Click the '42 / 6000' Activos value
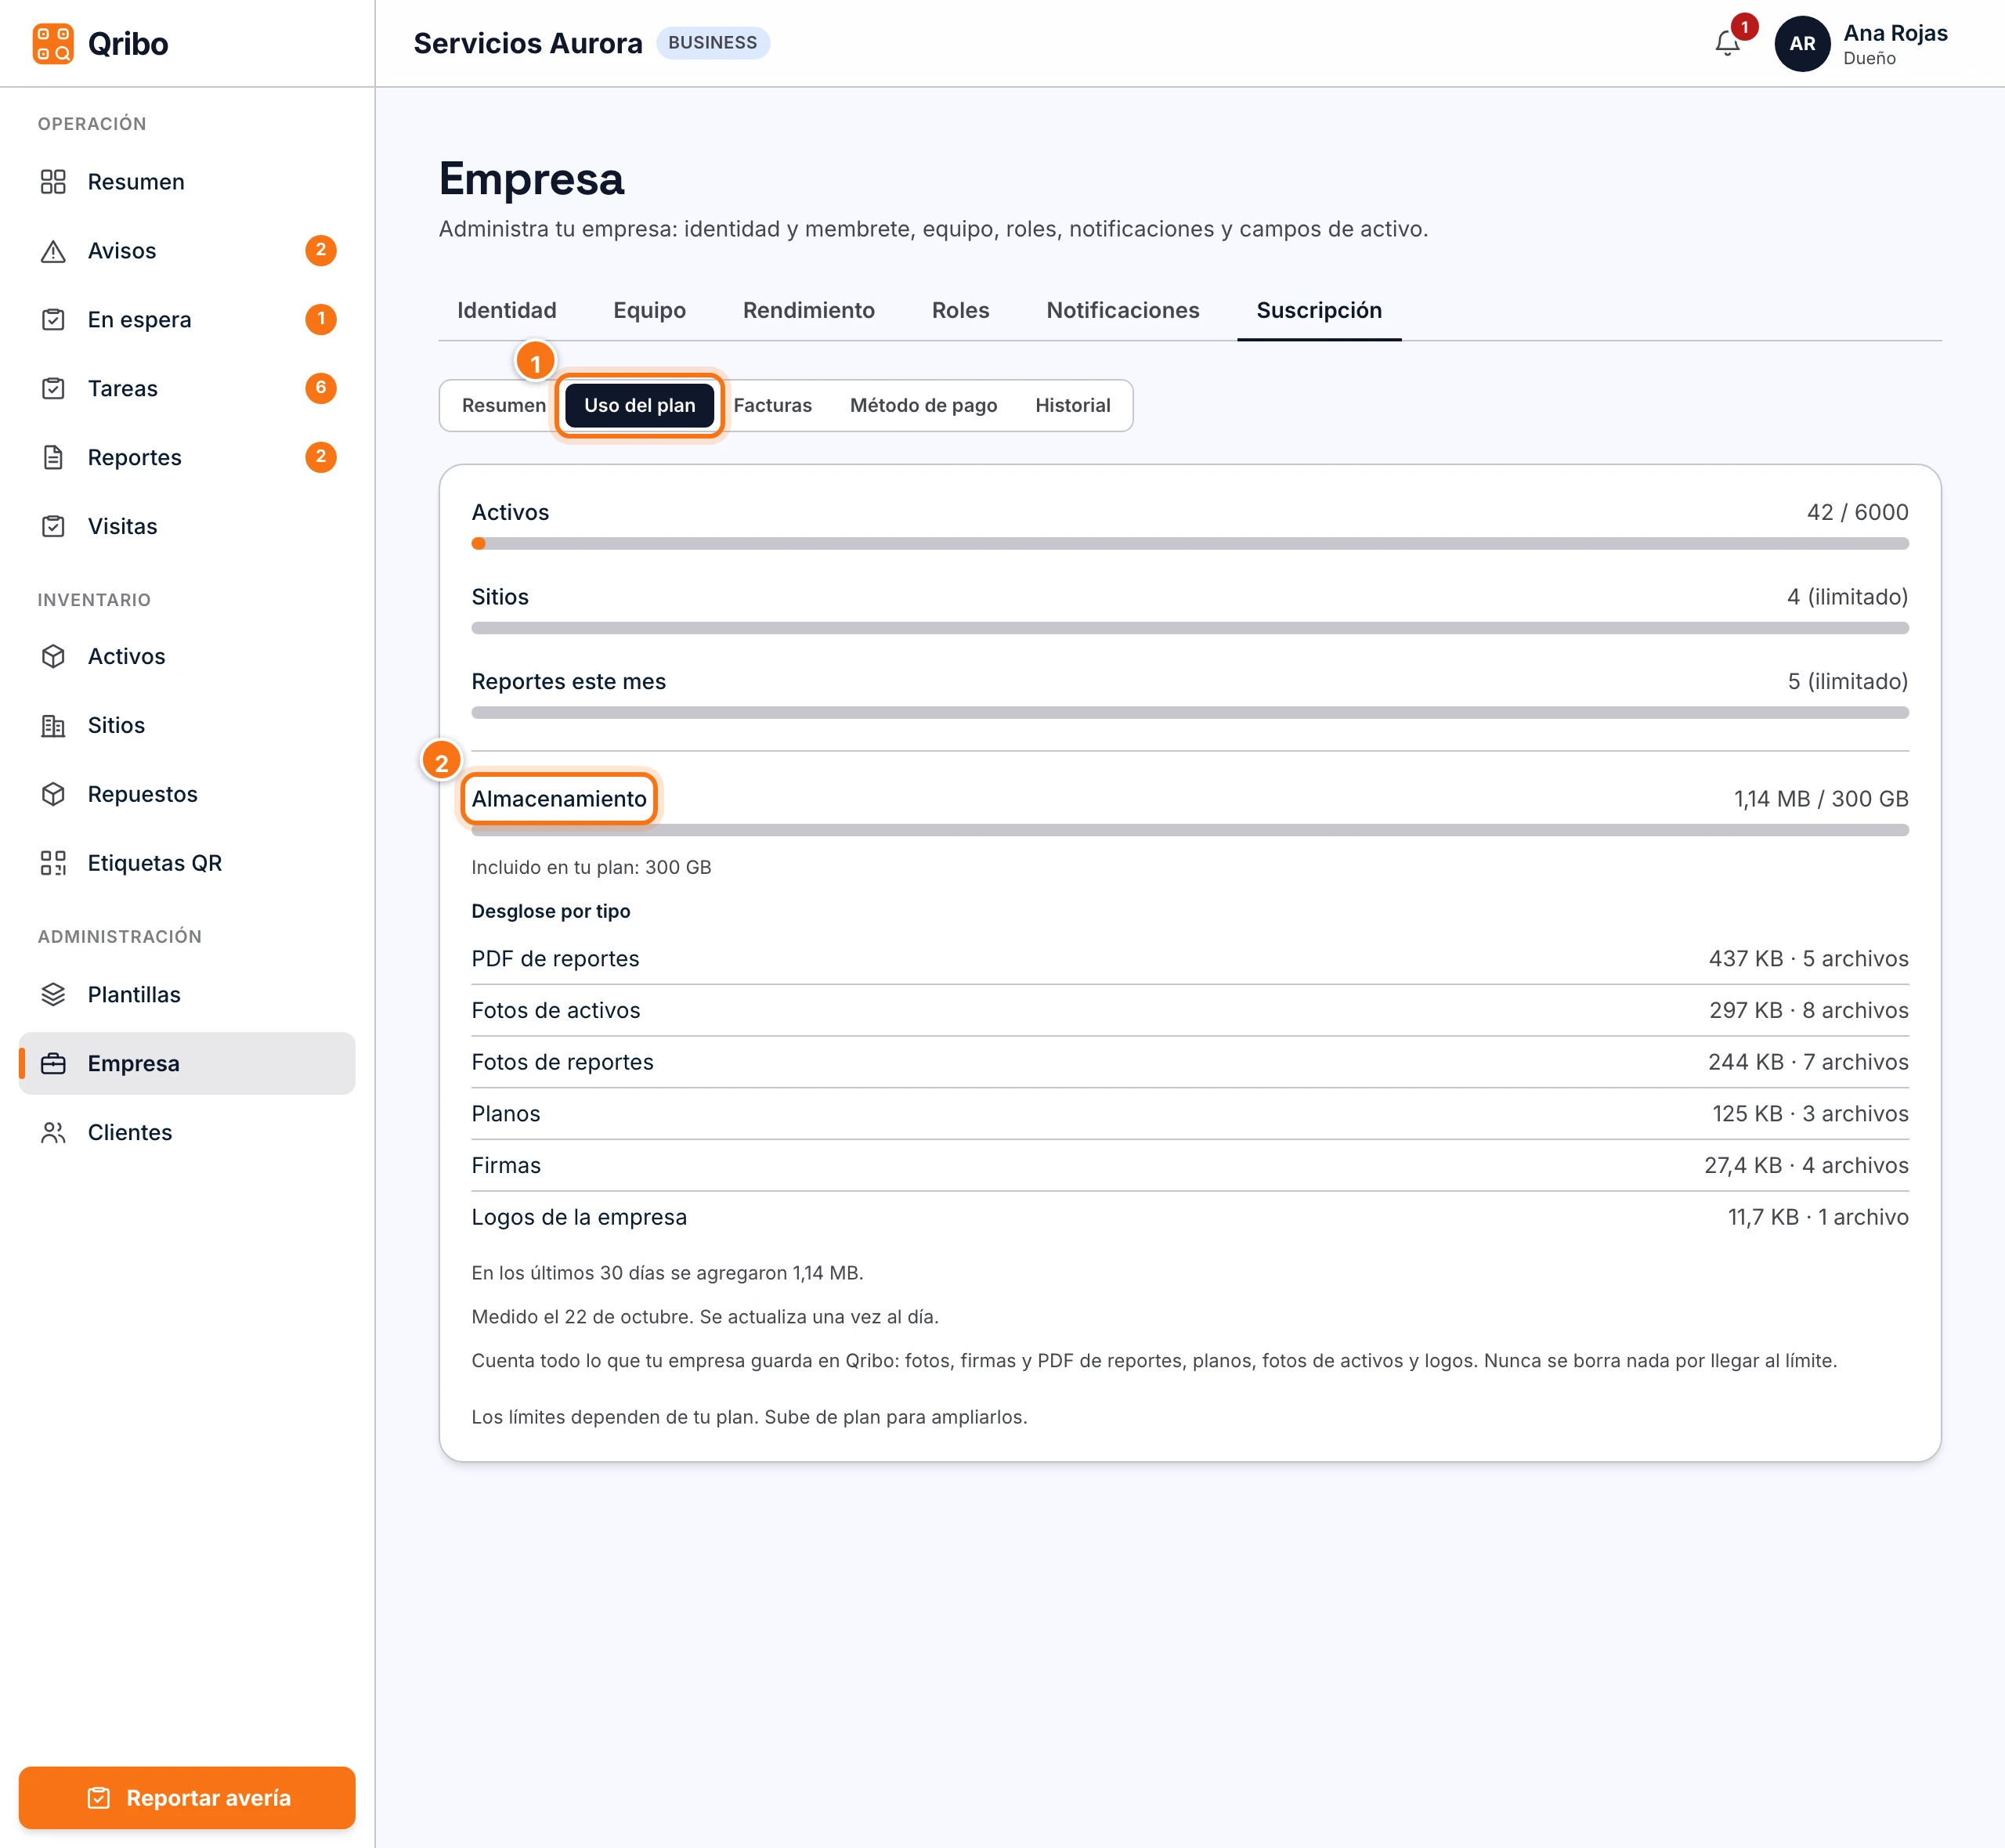Image resolution: width=2005 pixels, height=1848 pixels. [x=1857, y=513]
